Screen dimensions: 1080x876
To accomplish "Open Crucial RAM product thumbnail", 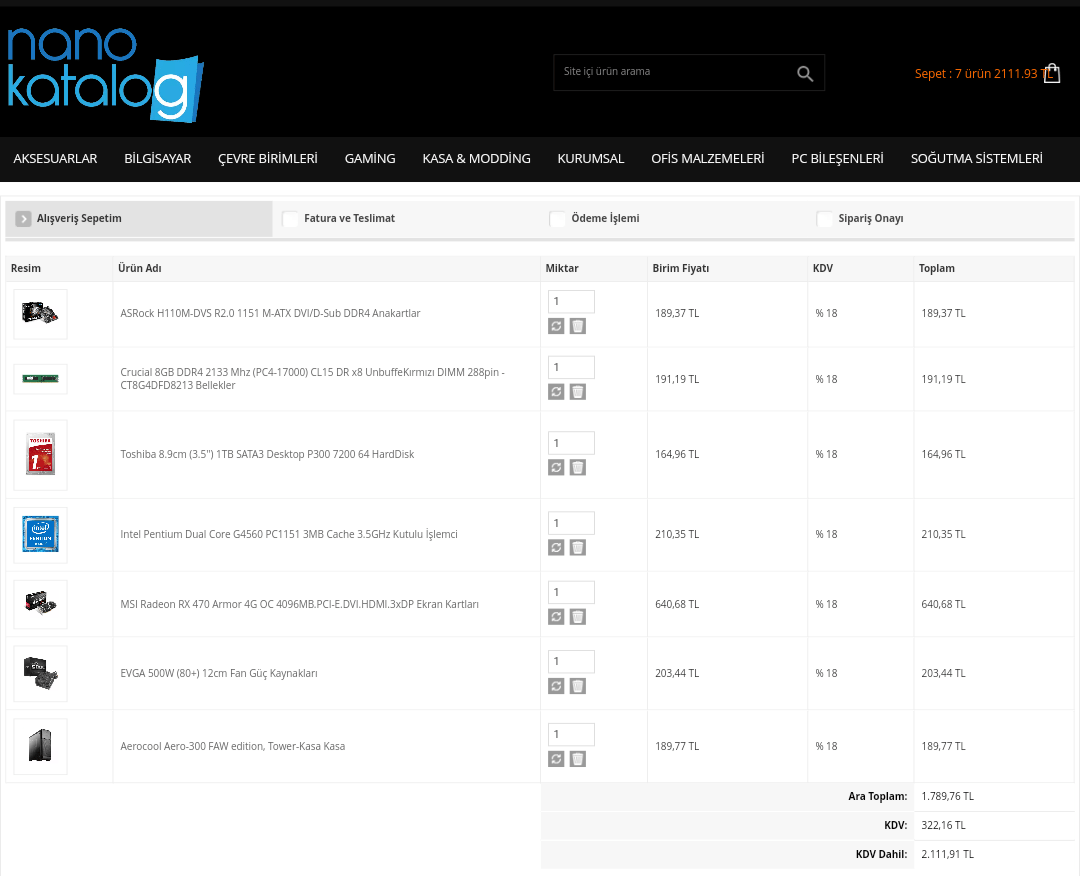I will 41,379.
